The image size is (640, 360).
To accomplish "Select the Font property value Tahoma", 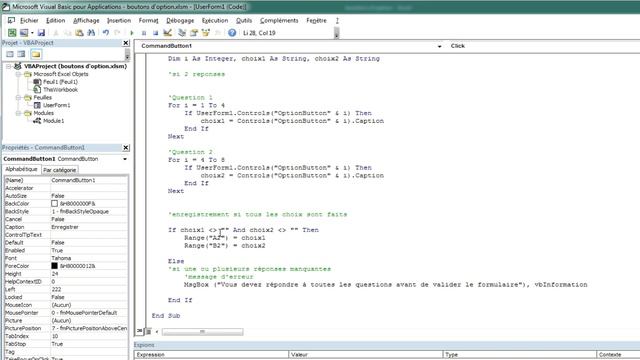I will [89, 258].
